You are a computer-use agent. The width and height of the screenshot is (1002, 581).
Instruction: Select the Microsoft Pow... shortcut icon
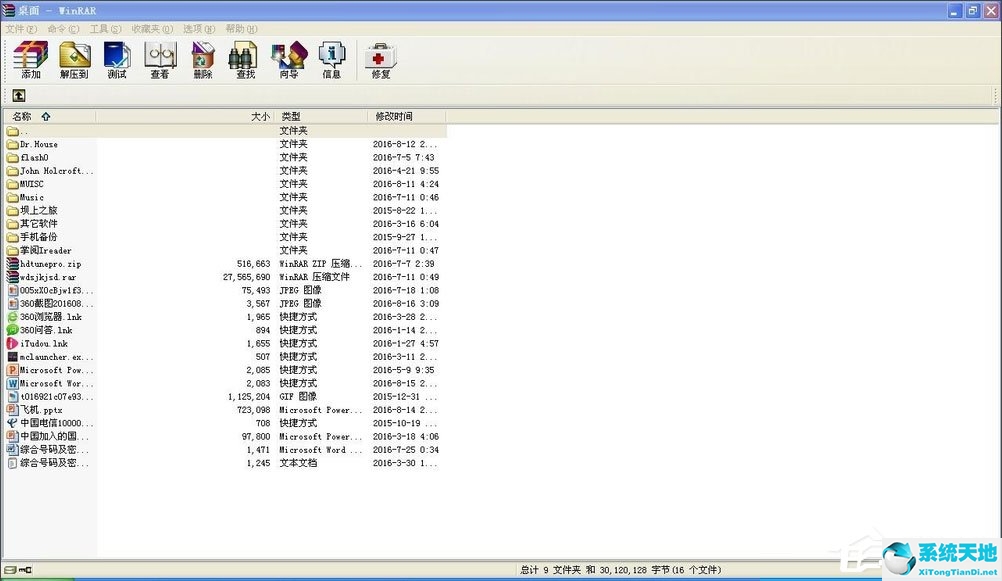pos(12,370)
